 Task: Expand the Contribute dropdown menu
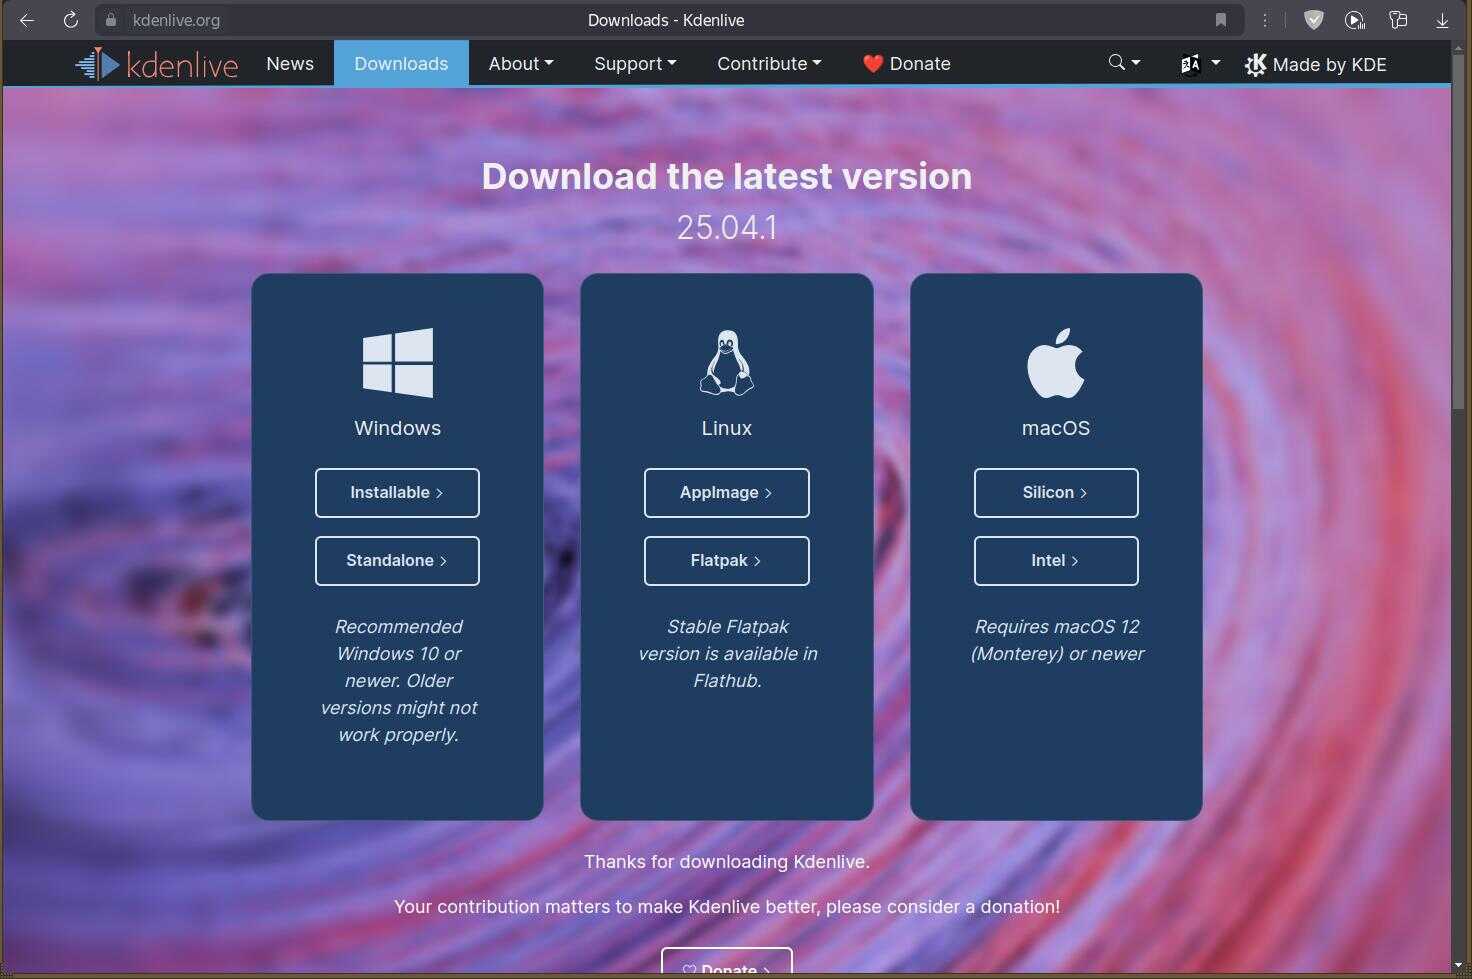pos(769,64)
